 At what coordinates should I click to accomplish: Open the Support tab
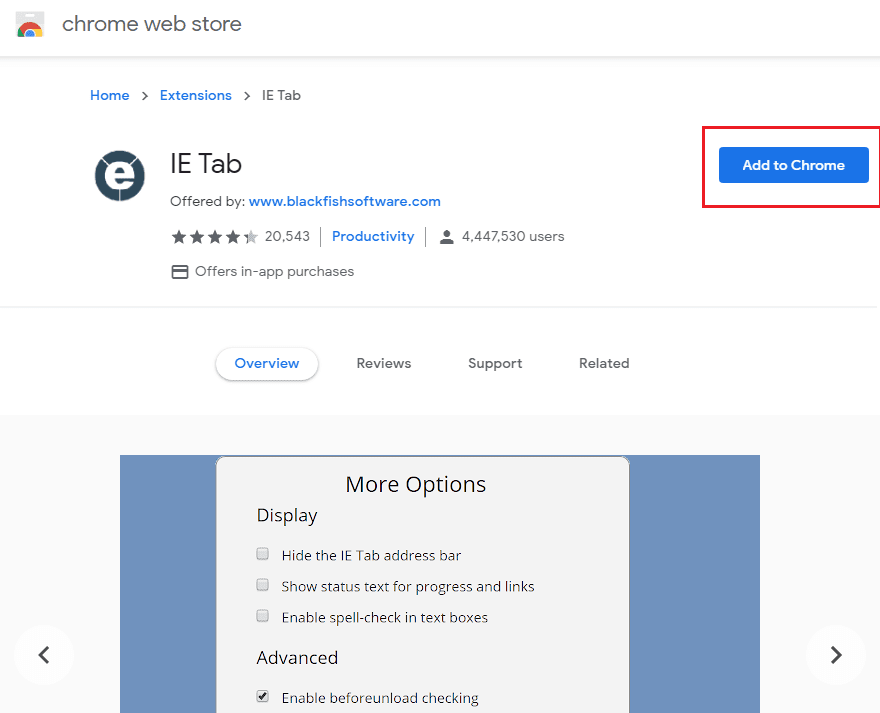(494, 363)
